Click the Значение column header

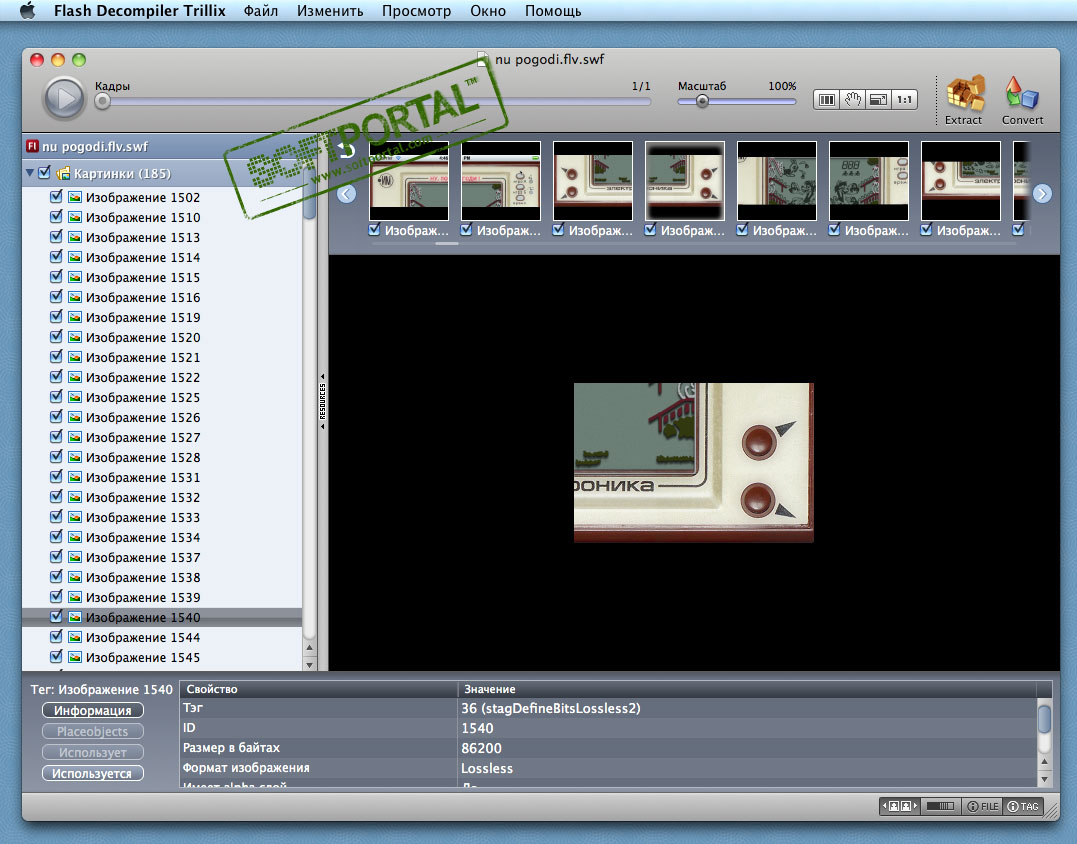(x=747, y=689)
